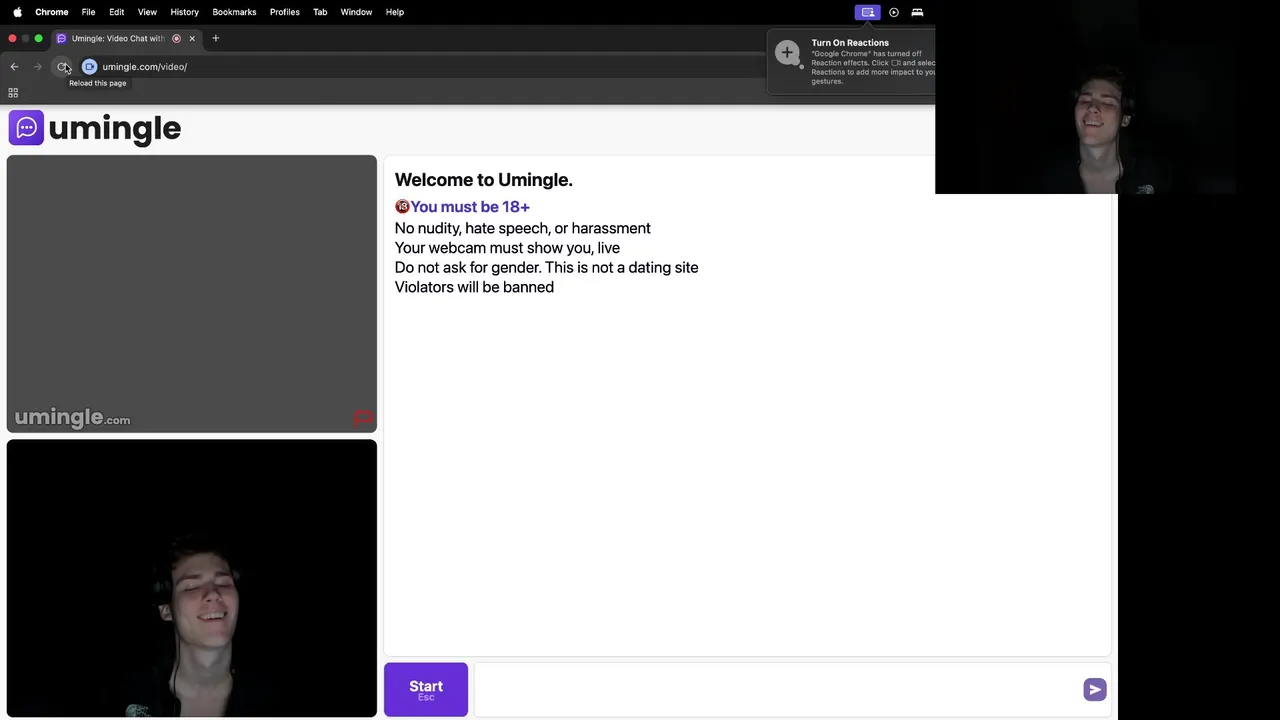Open the Edit menu
The width and height of the screenshot is (1280, 720).
116,12
